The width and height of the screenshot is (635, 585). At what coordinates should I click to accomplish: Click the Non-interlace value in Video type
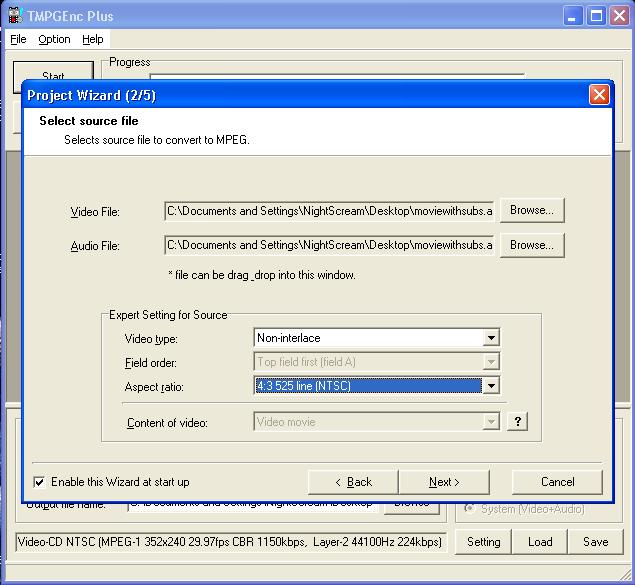click(x=289, y=338)
